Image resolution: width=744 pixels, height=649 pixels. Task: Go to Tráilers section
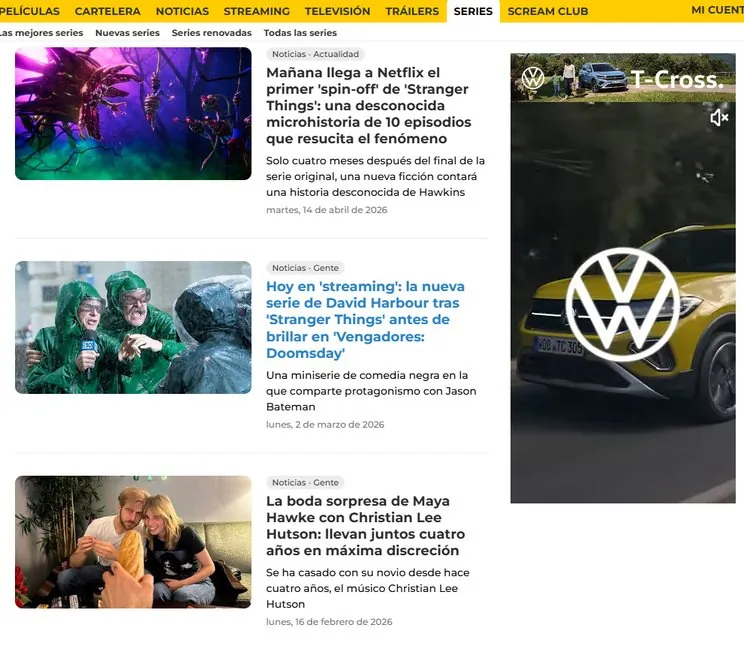click(412, 11)
